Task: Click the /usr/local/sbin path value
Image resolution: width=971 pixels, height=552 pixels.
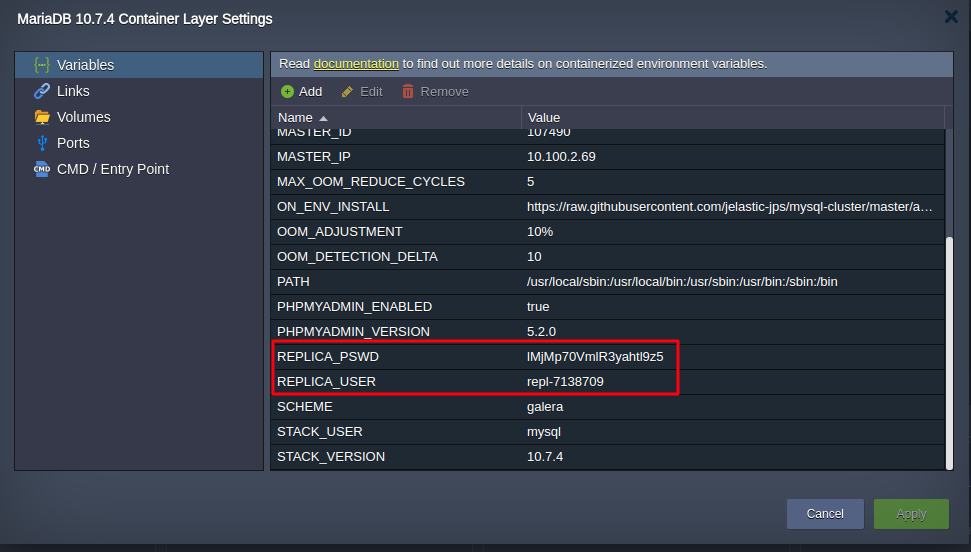Action: [x=682, y=282]
